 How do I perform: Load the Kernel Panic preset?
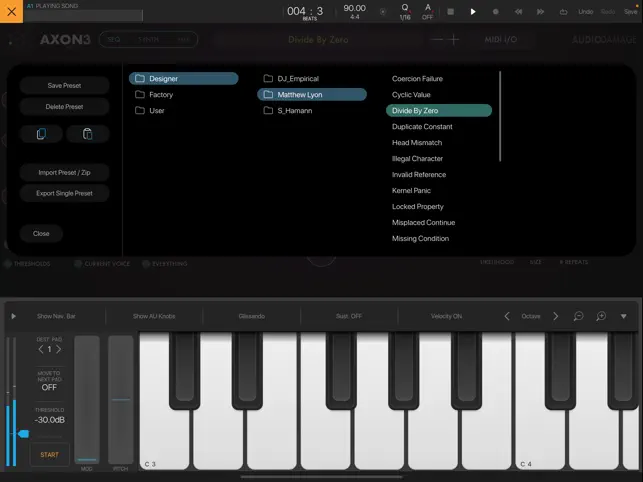coord(439,190)
